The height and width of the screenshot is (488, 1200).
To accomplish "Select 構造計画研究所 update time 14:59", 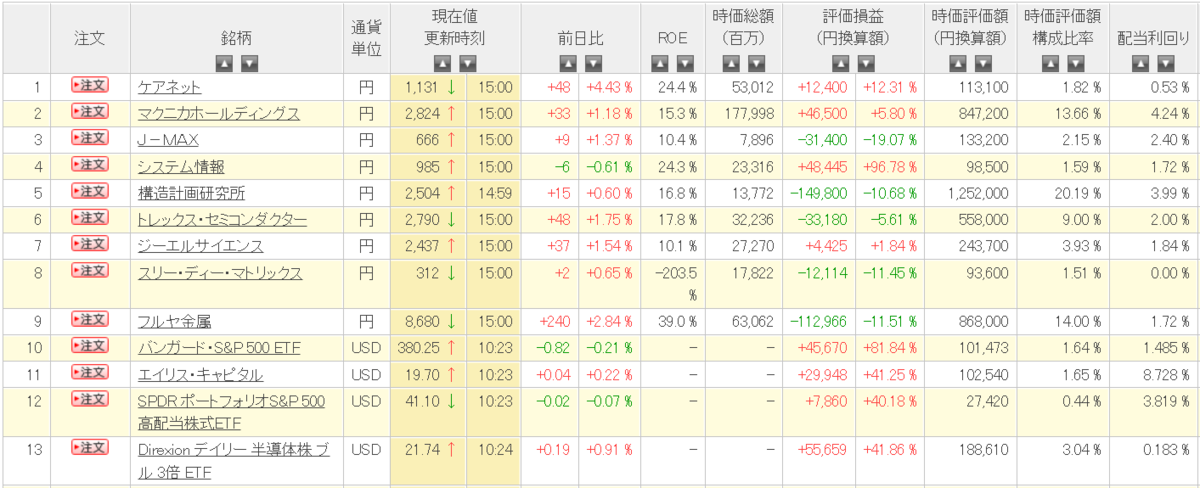I will tap(495, 194).
